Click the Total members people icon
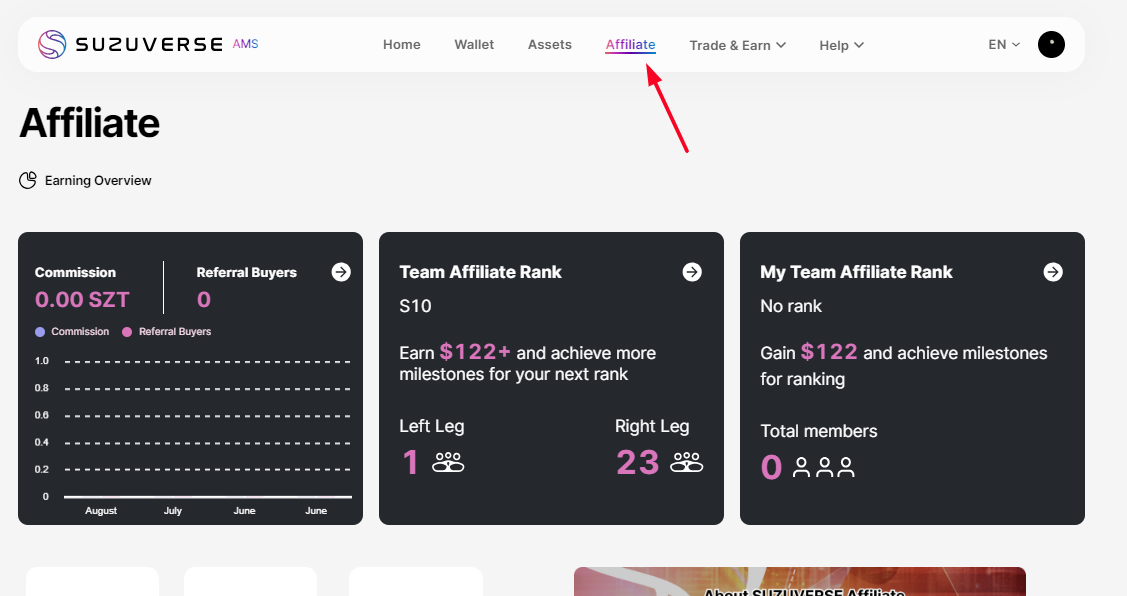 click(x=824, y=467)
